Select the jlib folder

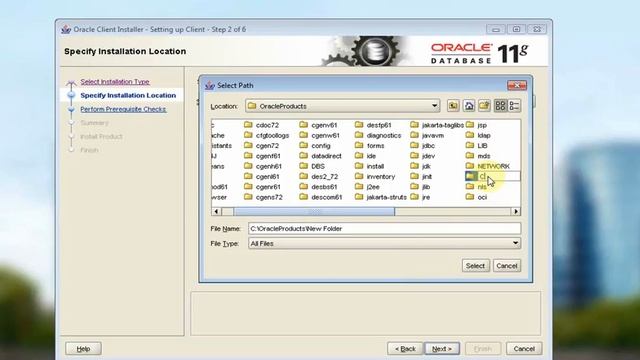pos(421,187)
